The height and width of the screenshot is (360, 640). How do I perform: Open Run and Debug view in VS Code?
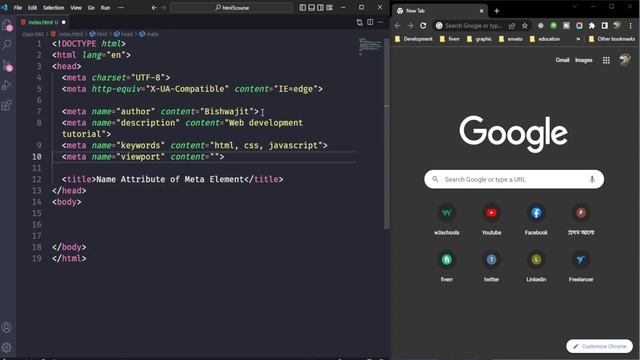pos(7,85)
